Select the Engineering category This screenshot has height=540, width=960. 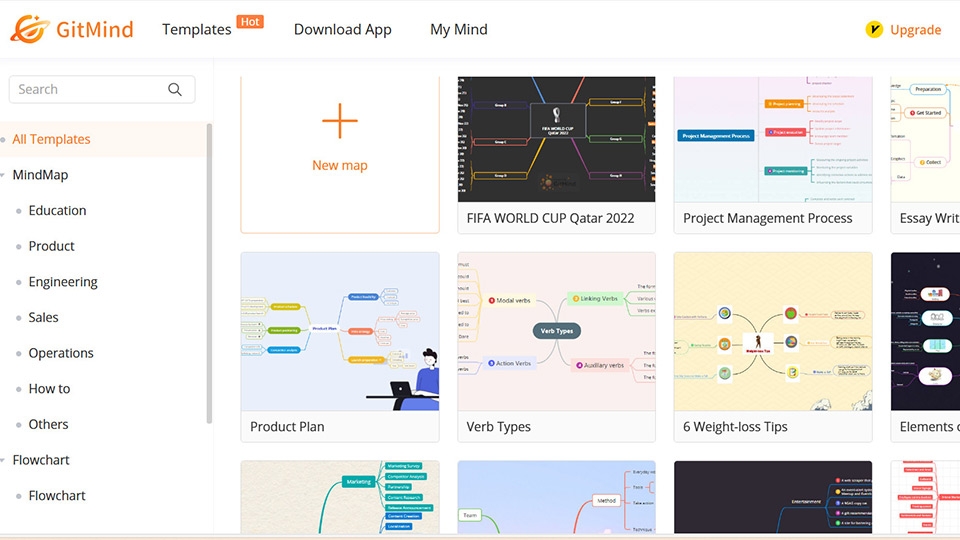point(63,282)
